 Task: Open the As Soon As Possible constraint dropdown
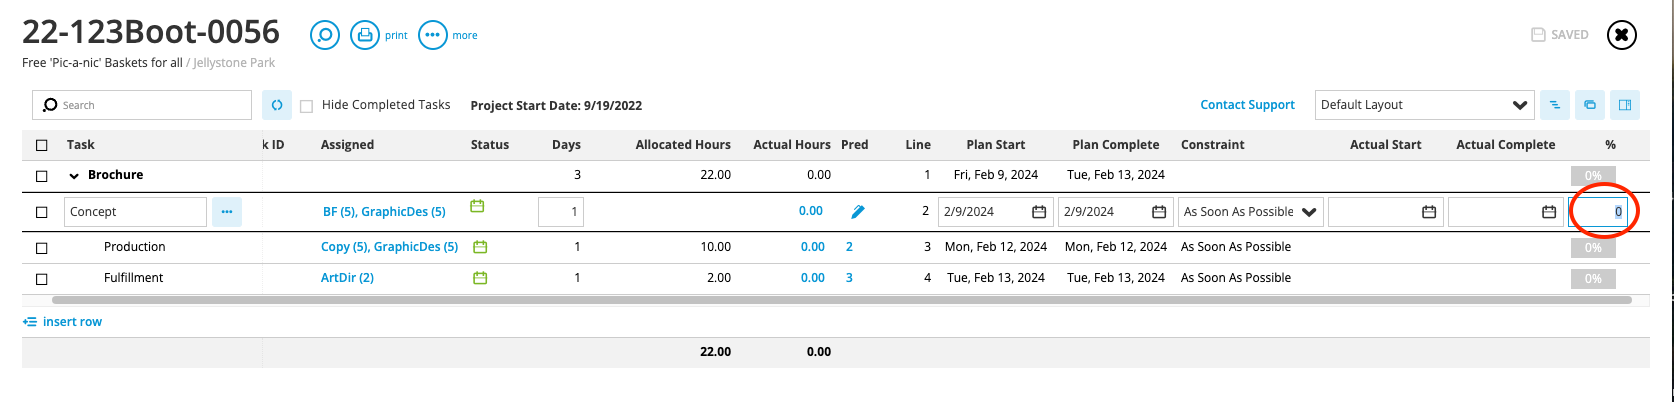[1251, 212]
